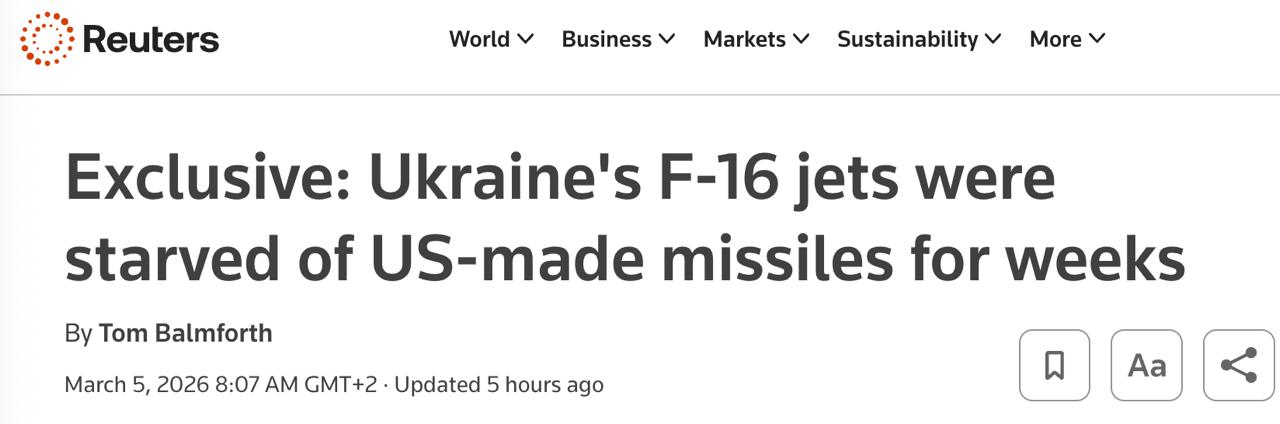Viewport: 1280px width, 424px height.
Task: Open text size options (Aa)
Action: tap(1146, 365)
